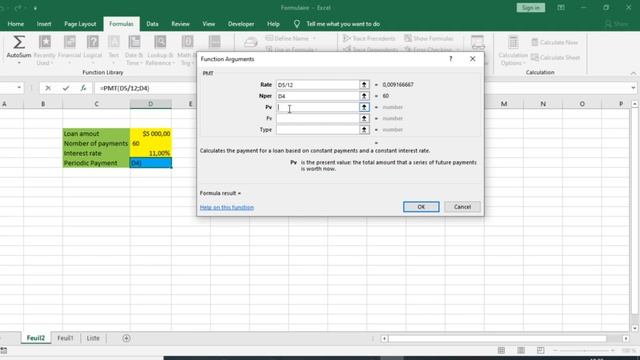The height and width of the screenshot is (360, 640).
Task: Cancel formula entry with X icon
Action: tap(48, 88)
